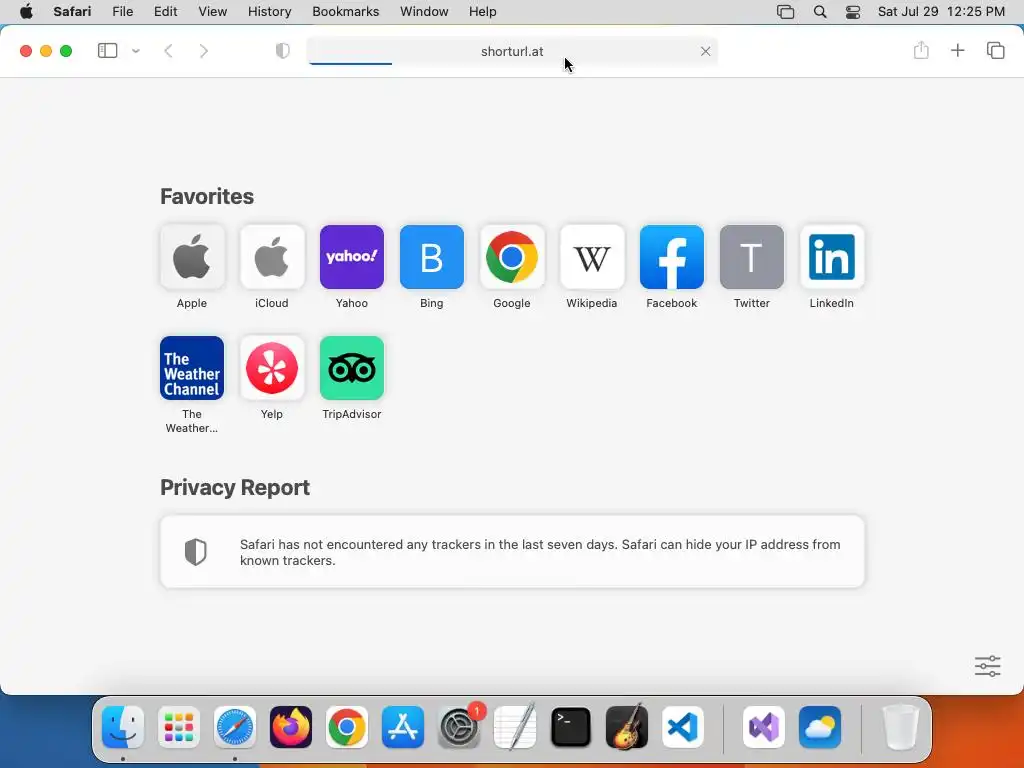Open Terminal from the Dock

(571, 727)
